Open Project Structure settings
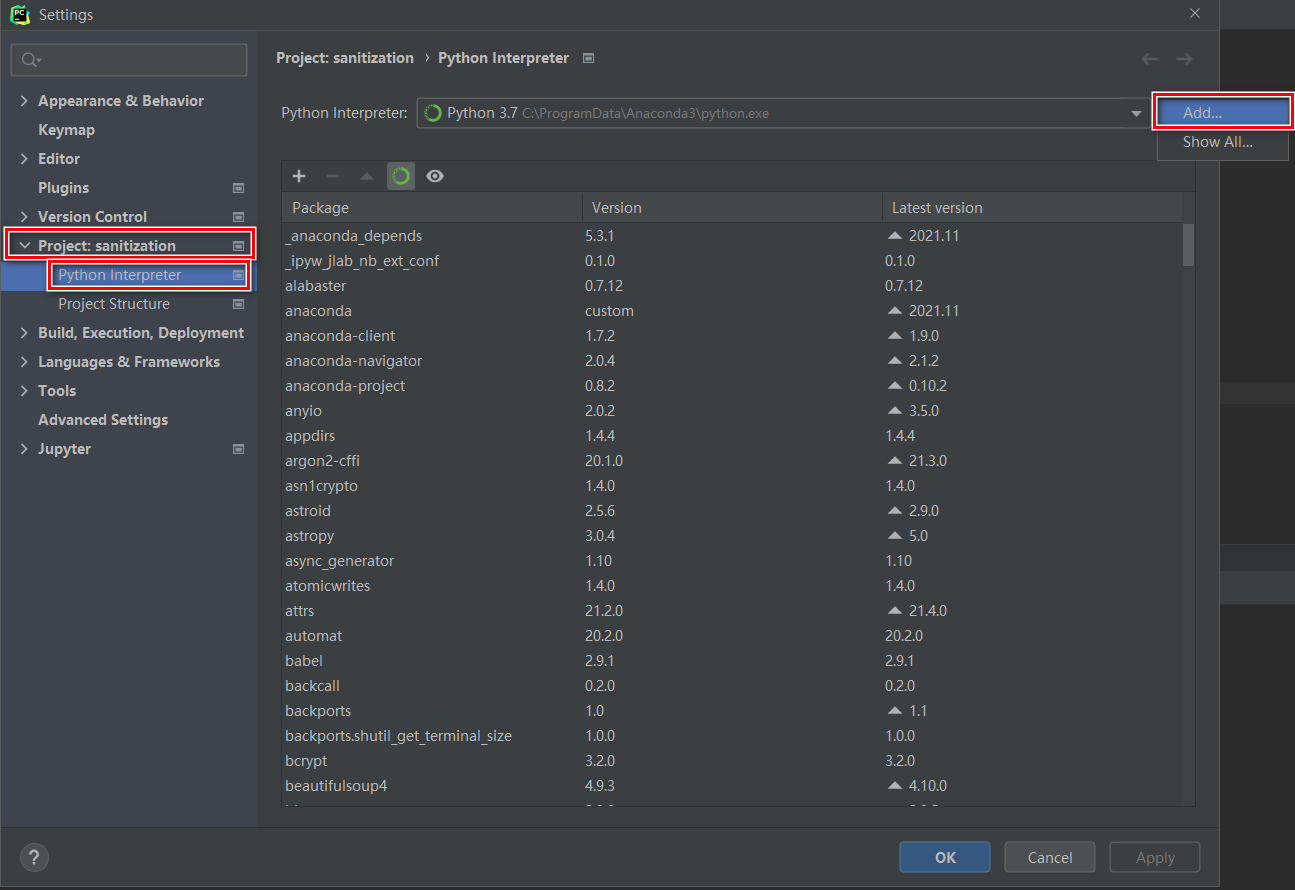Image resolution: width=1295 pixels, height=890 pixels. [x=114, y=304]
